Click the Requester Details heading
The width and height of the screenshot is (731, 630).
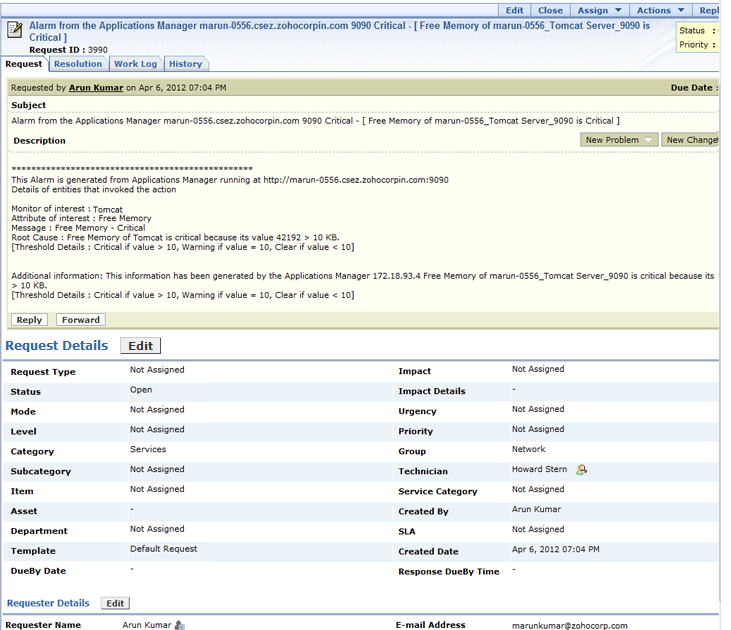tap(48, 603)
